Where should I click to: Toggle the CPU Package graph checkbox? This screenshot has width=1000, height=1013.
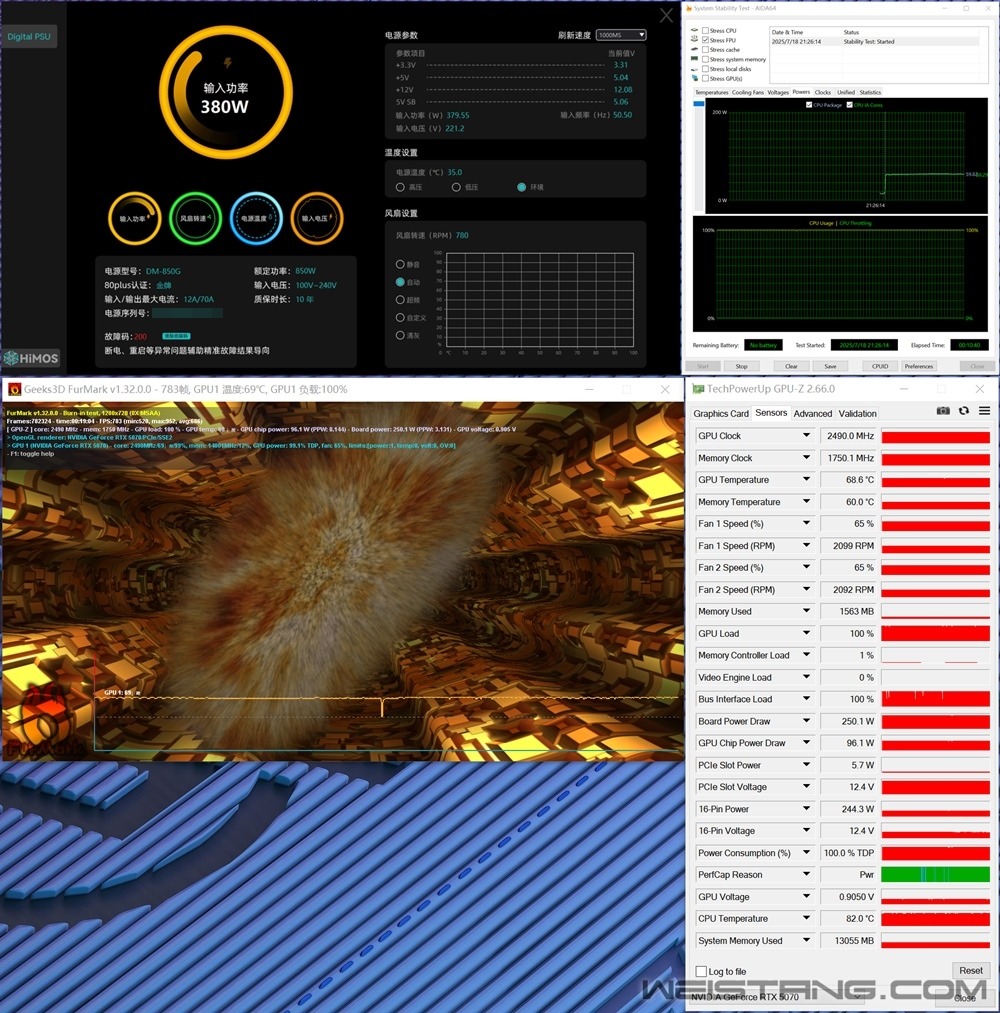(x=809, y=105)
